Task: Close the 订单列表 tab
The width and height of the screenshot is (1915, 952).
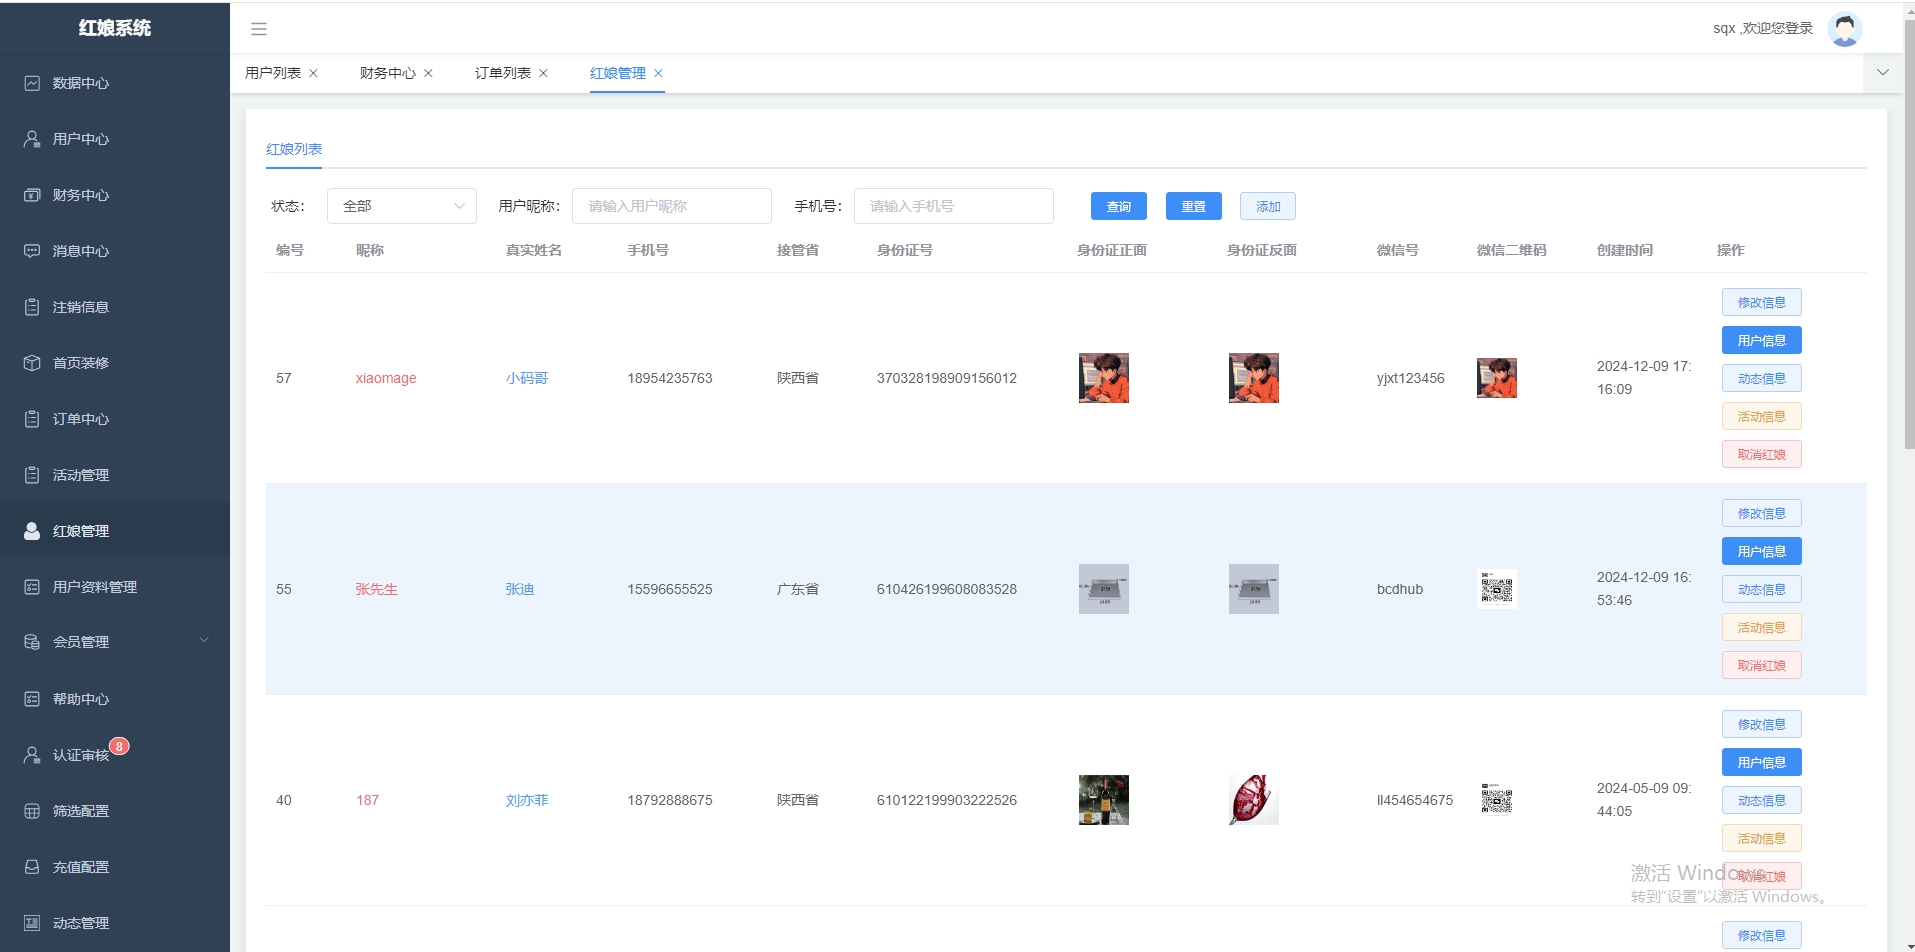Action: click(543, 73)
